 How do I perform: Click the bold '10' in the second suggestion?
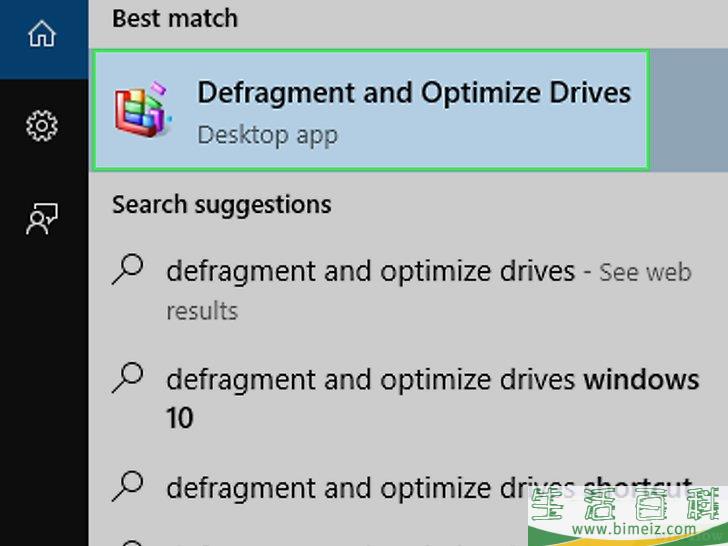click(x=180, y=417)
